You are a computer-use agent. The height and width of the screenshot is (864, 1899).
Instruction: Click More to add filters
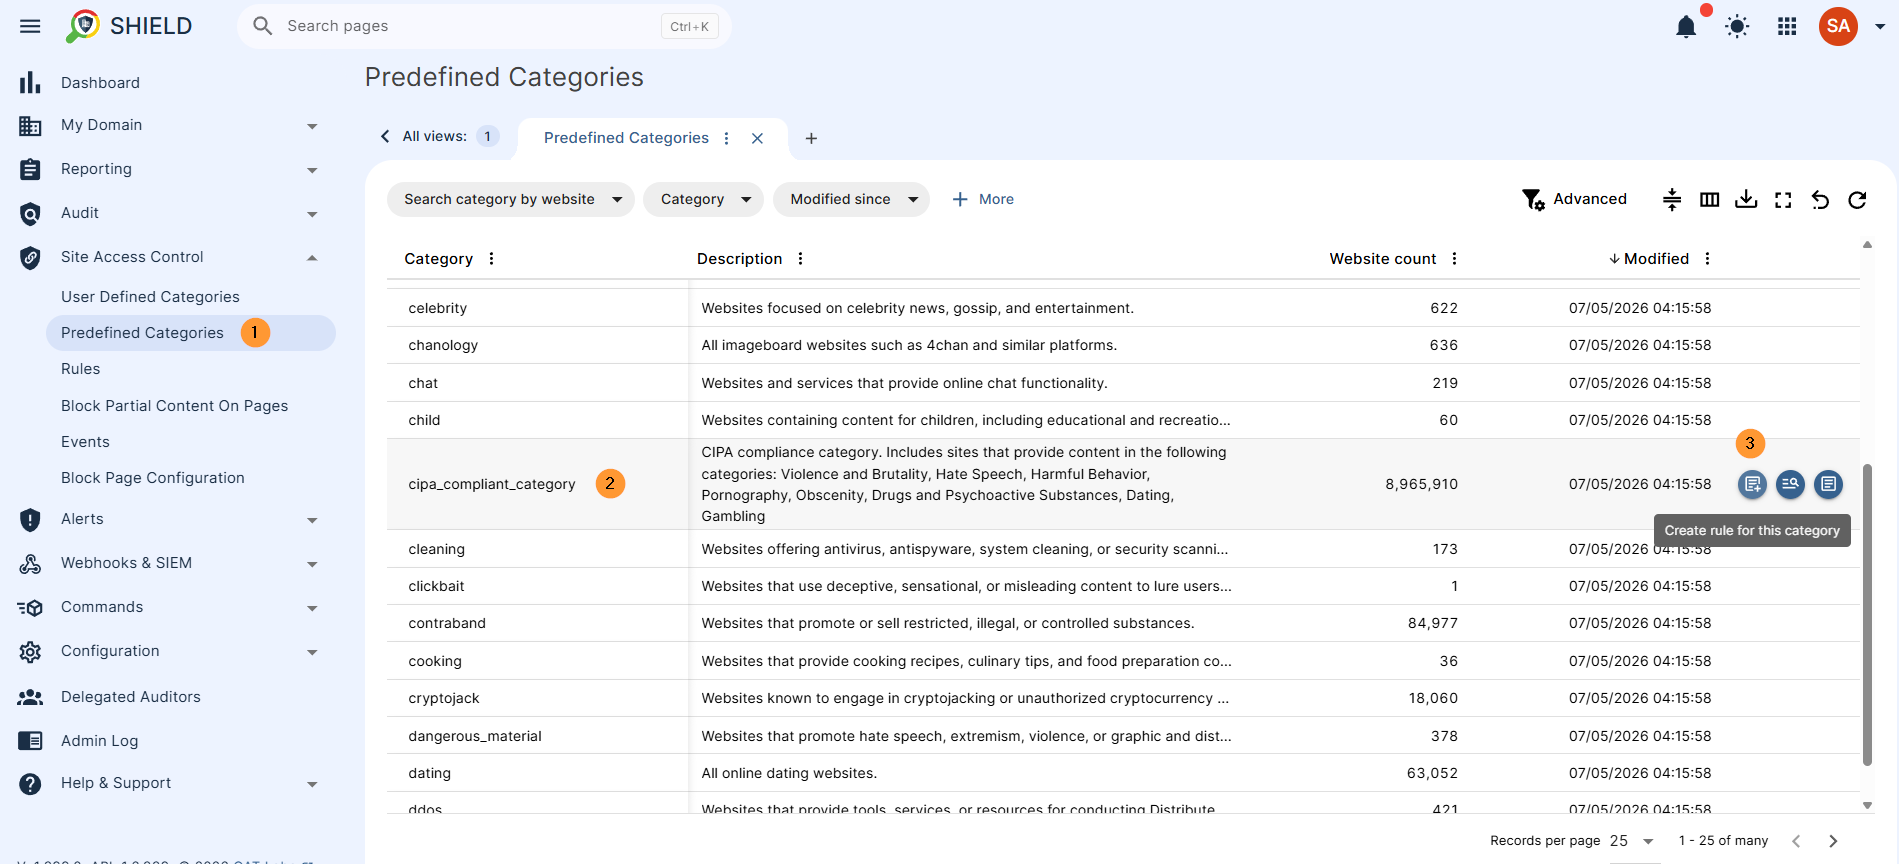983,199
